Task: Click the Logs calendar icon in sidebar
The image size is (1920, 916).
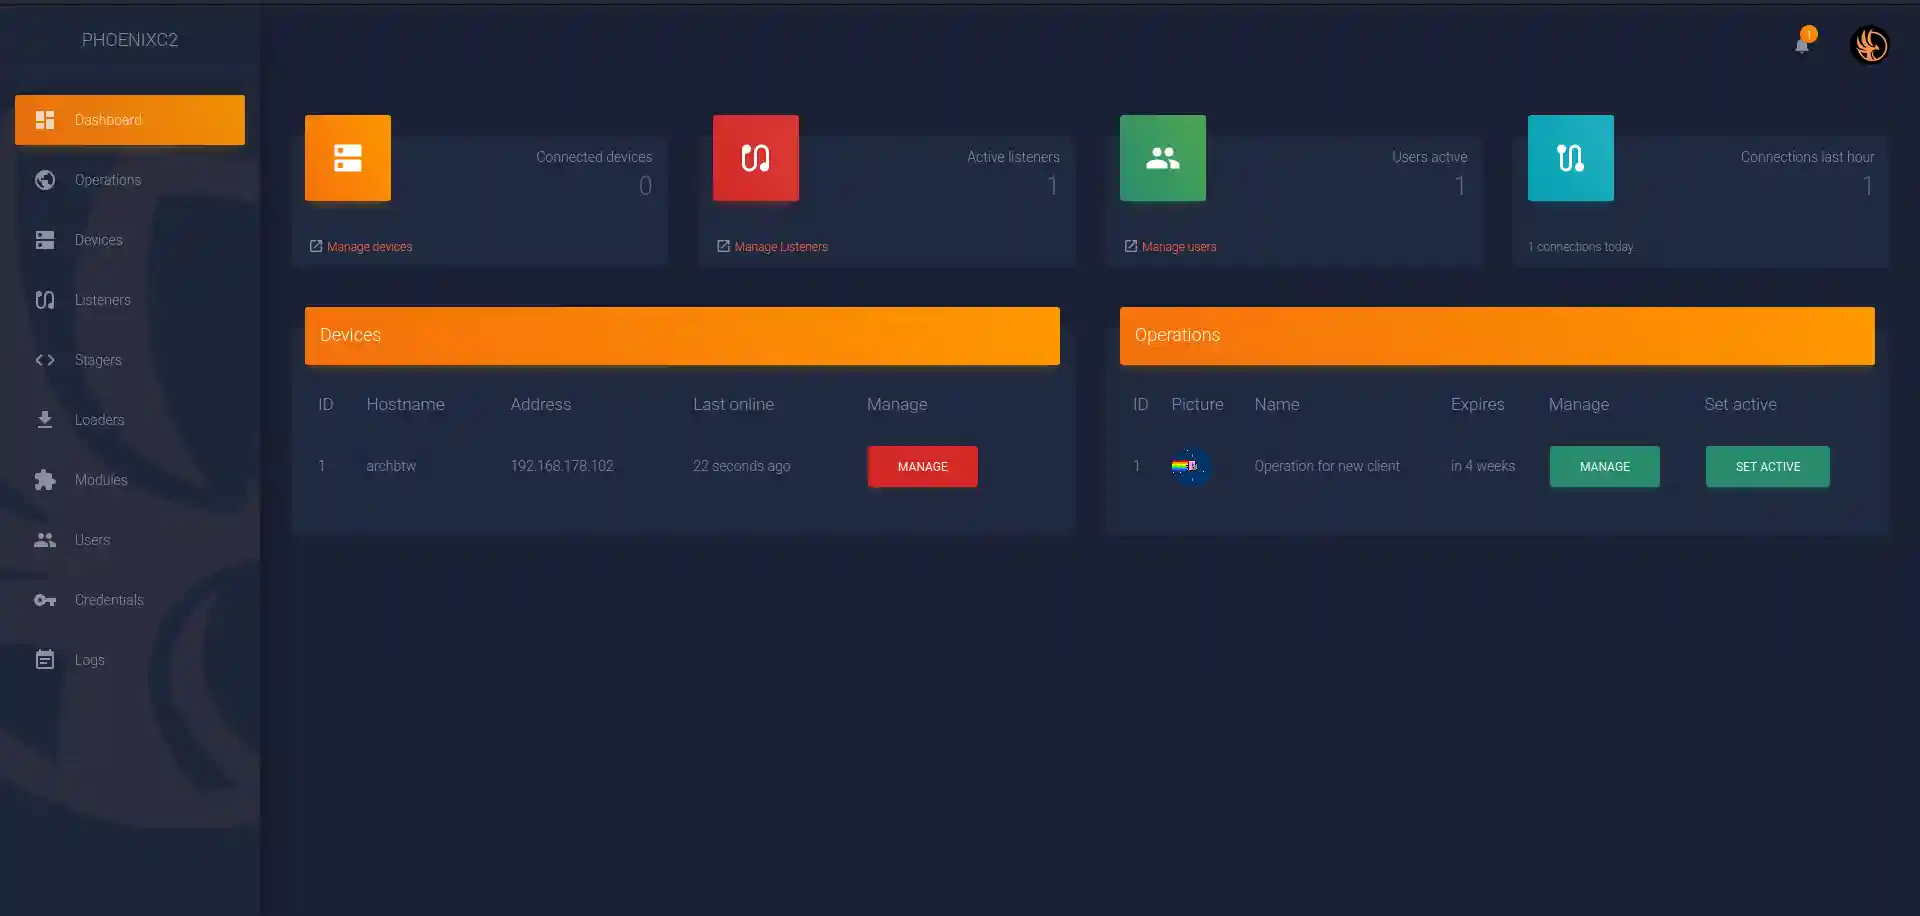Action: (45, 660)
